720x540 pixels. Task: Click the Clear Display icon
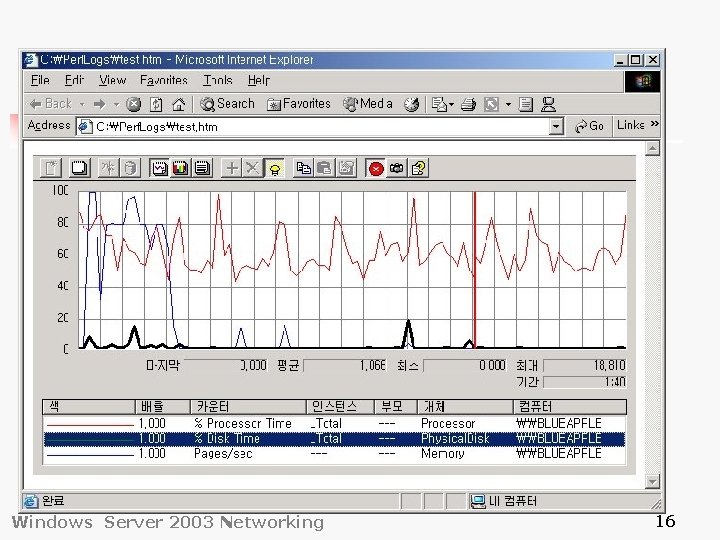(x=79, y=168)
